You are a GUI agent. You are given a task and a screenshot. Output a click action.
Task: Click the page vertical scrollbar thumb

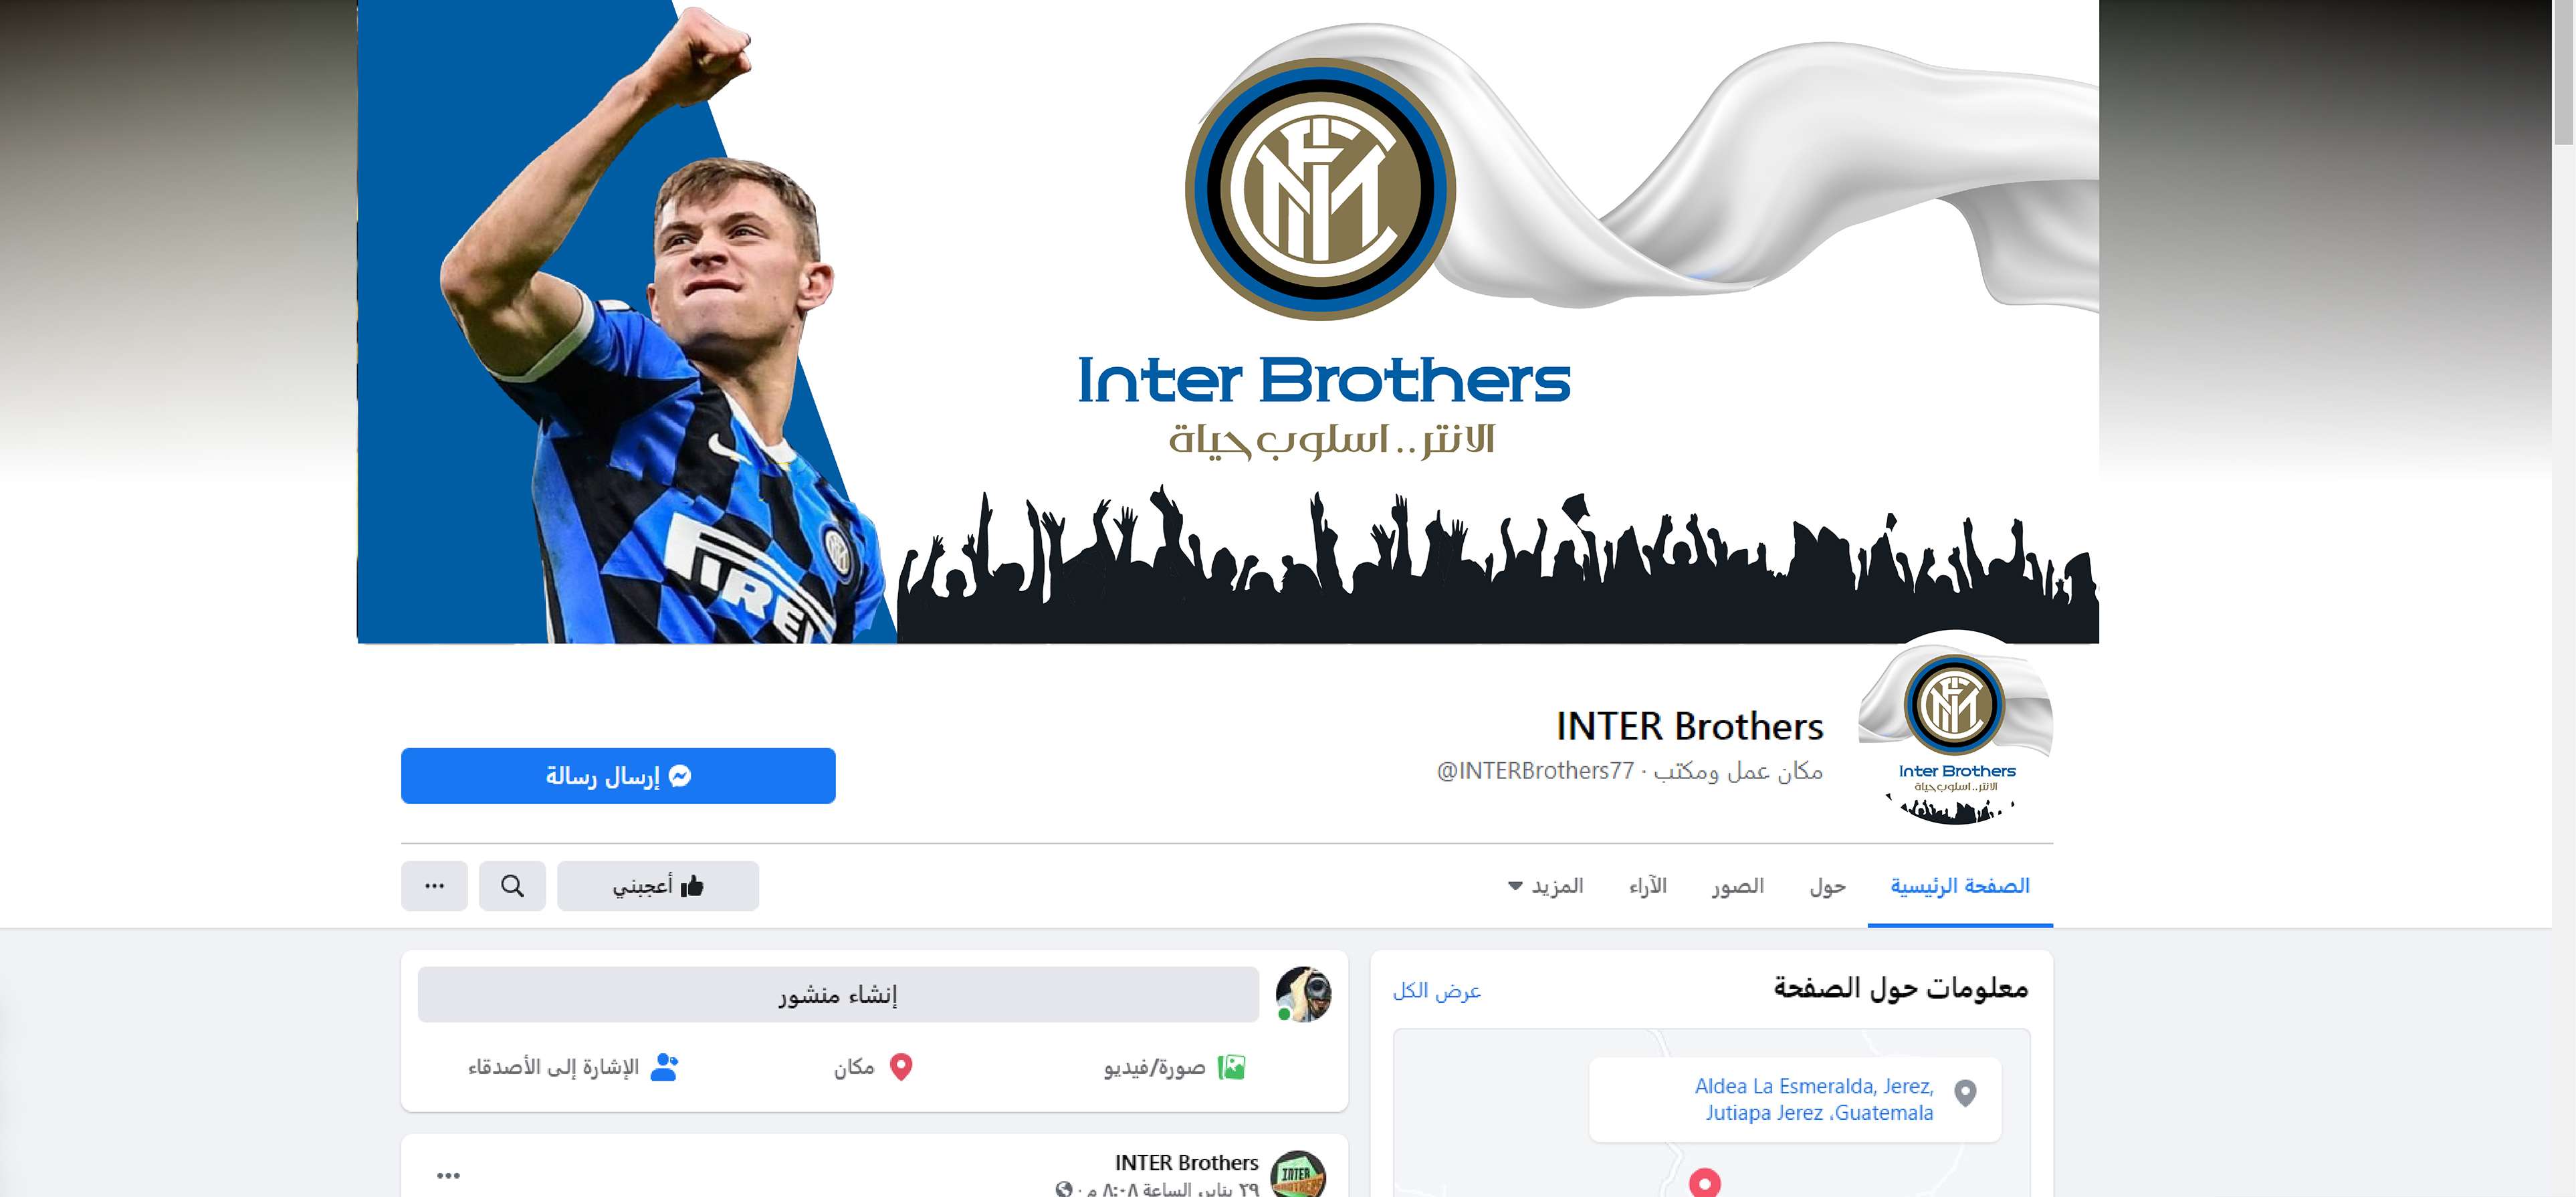pos(2564,72)
